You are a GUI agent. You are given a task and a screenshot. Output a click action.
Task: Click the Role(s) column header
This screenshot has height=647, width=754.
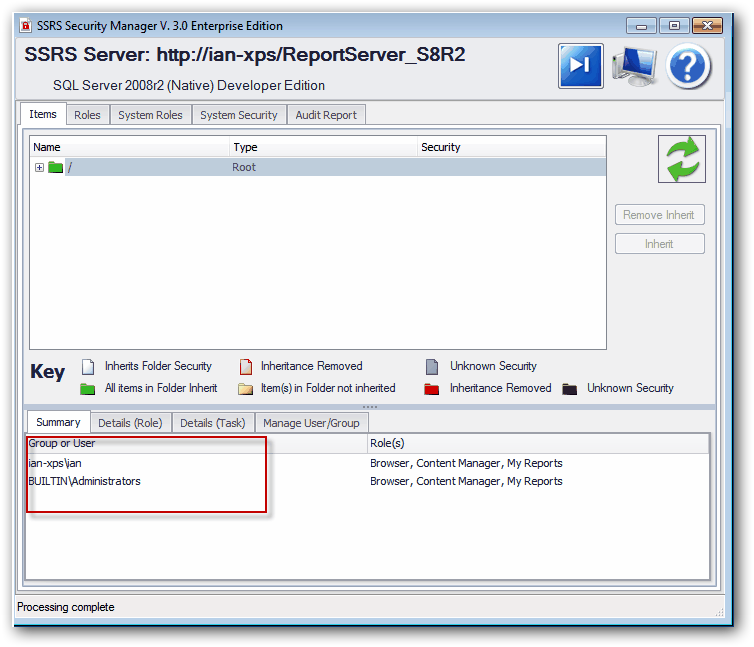pos(538,444)
